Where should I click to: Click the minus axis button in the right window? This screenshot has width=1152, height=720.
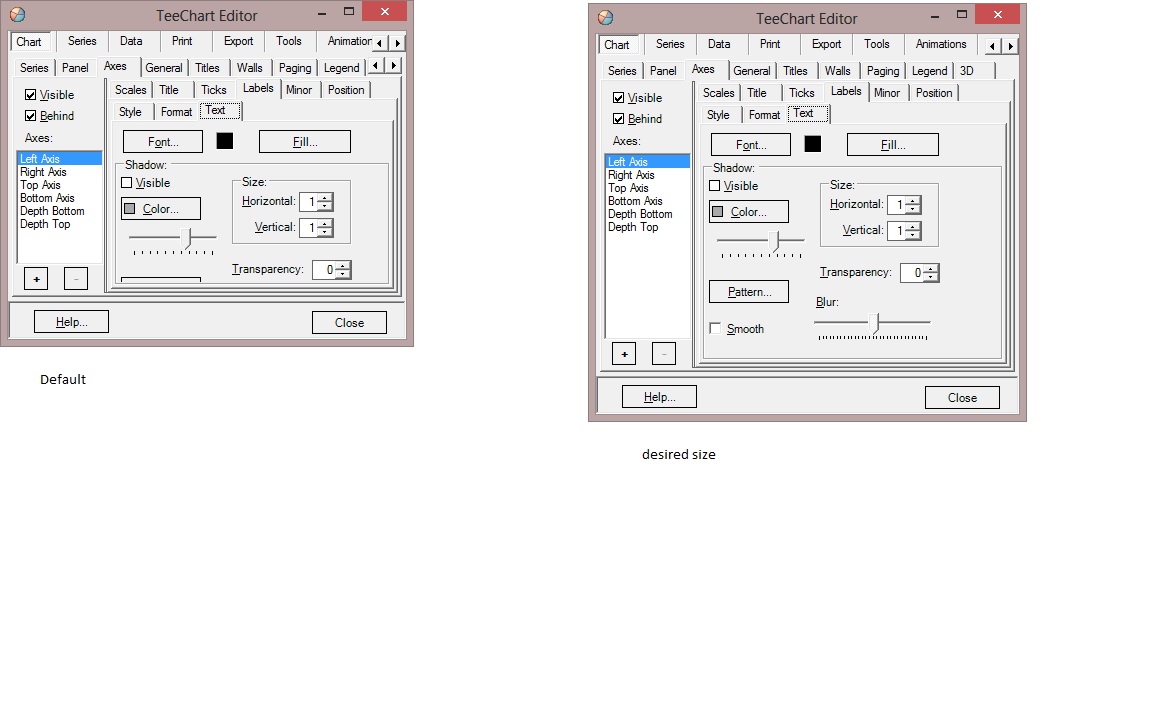coord(663,354)
